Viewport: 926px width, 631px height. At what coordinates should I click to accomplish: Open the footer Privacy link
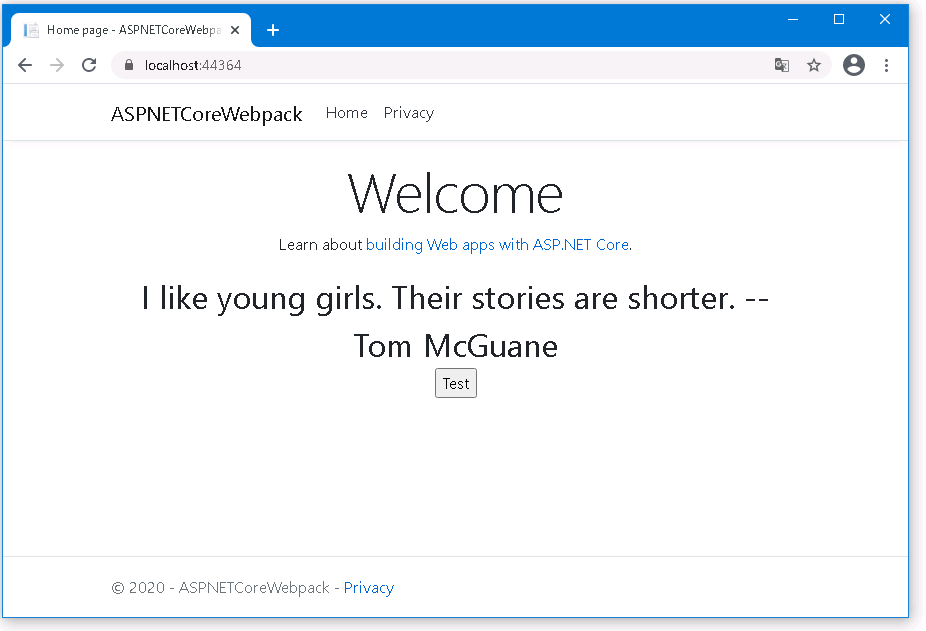[369, 588]
